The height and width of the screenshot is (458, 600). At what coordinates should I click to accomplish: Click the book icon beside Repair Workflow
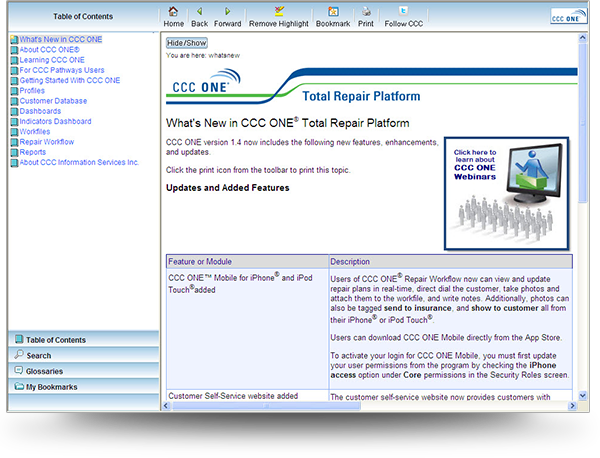click(14, 142)
